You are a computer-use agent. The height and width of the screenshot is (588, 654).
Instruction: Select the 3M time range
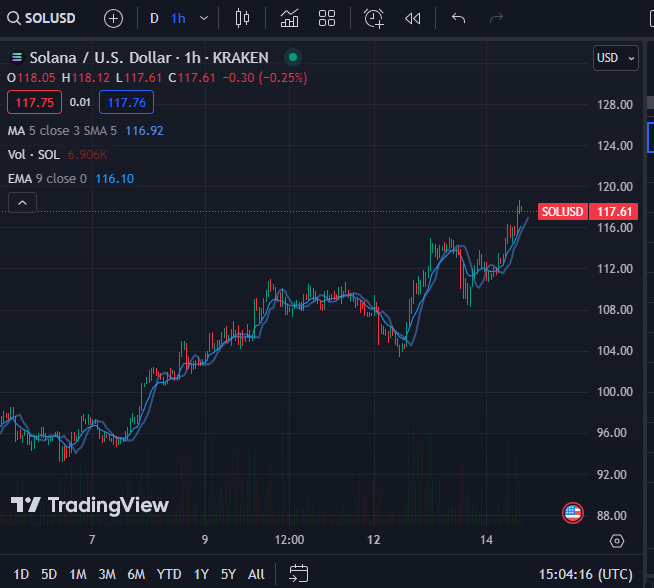[x=107, y=574]
